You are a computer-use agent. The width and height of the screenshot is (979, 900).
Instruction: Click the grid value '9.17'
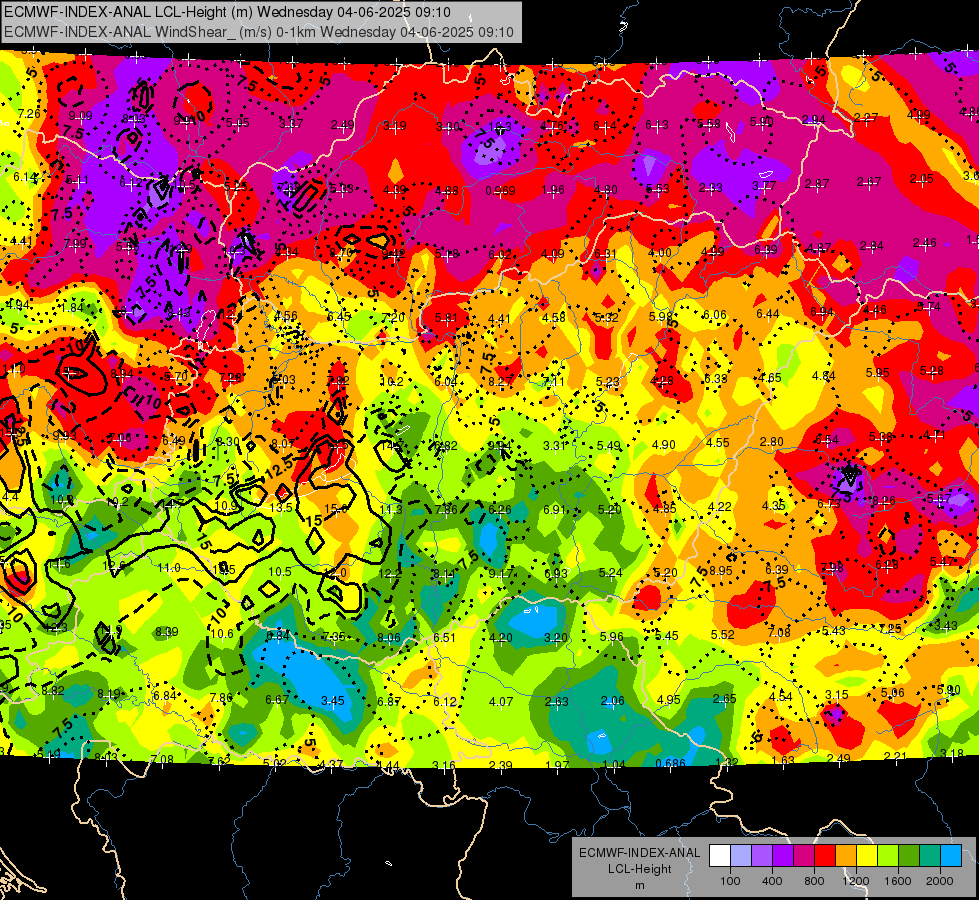tap(500, 573)
